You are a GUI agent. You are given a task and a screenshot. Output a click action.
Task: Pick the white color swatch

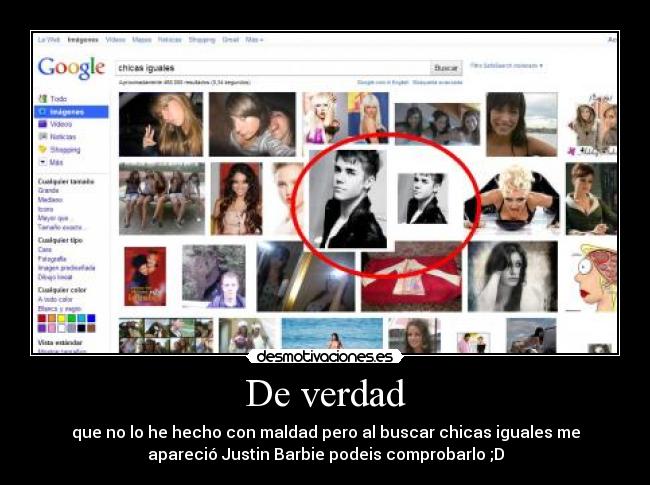(61, 328)
